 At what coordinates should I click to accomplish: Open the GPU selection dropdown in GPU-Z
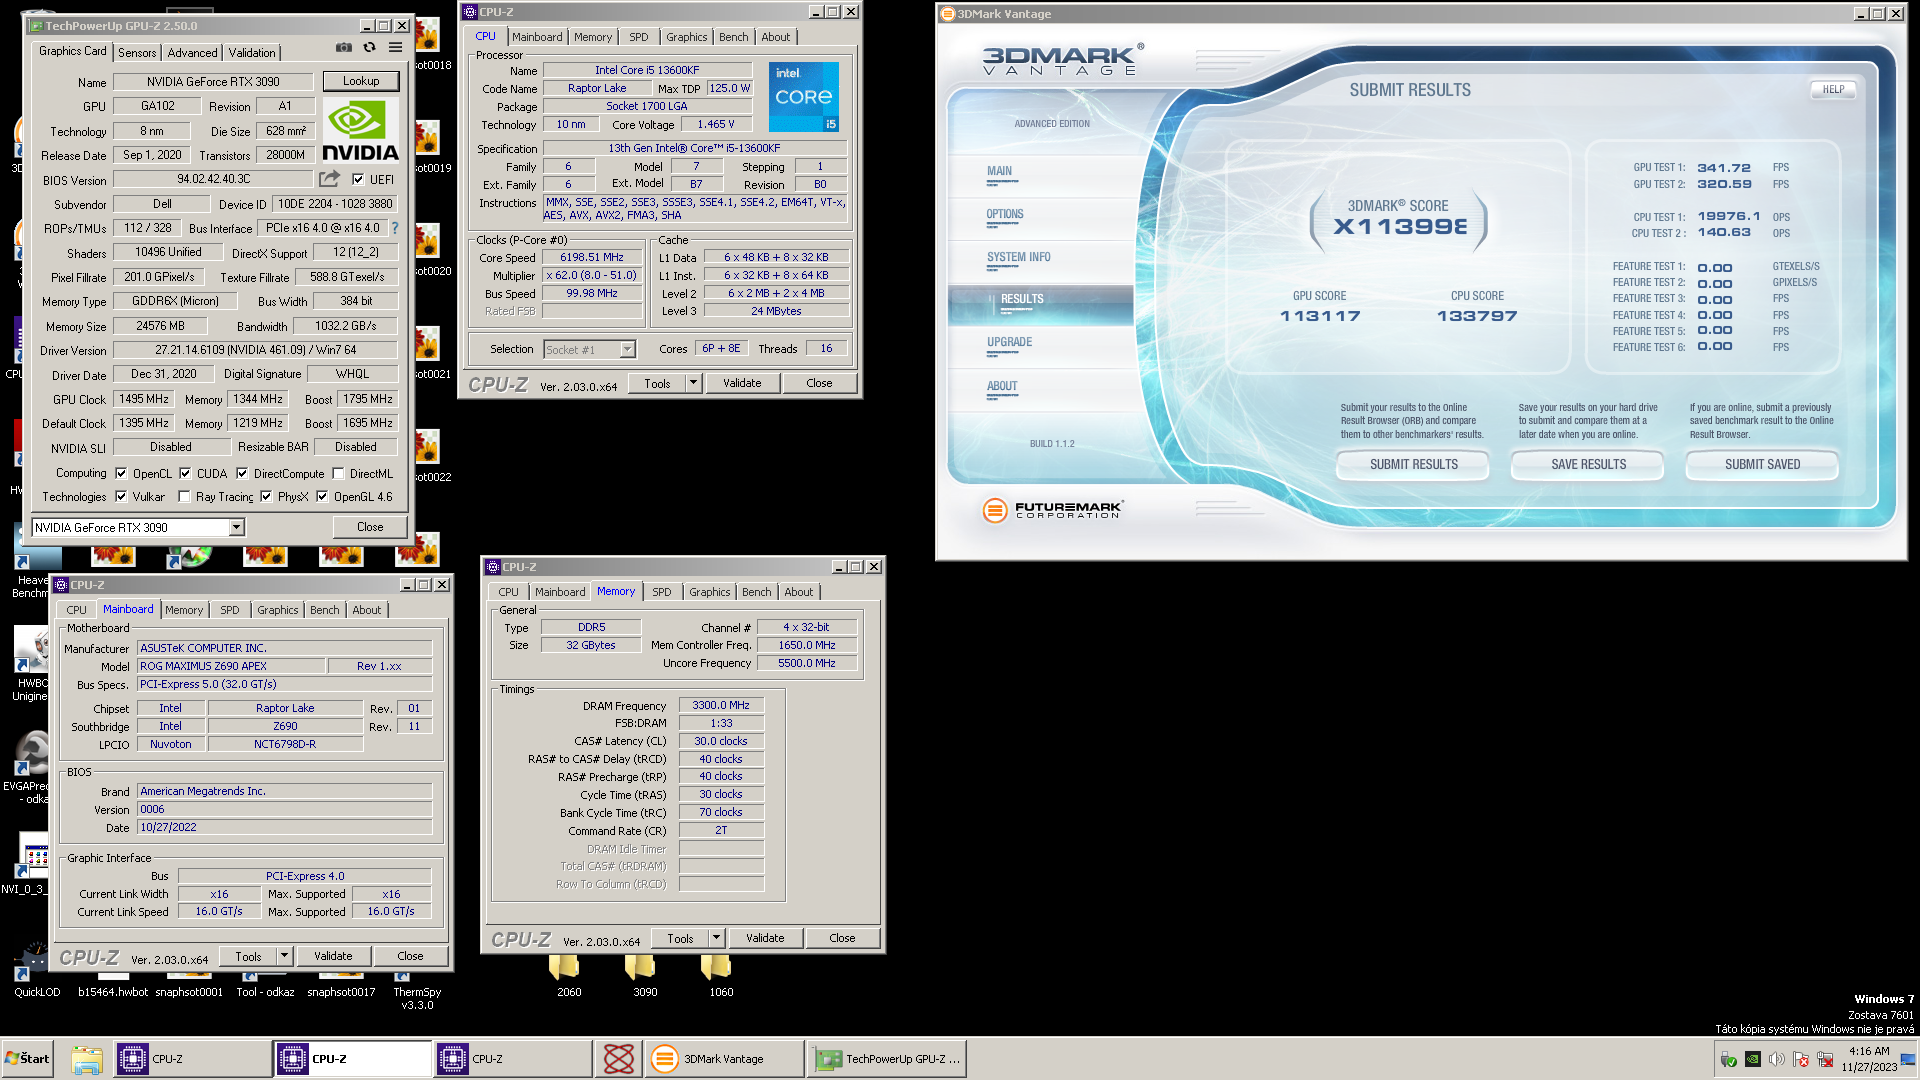(237, 527)
